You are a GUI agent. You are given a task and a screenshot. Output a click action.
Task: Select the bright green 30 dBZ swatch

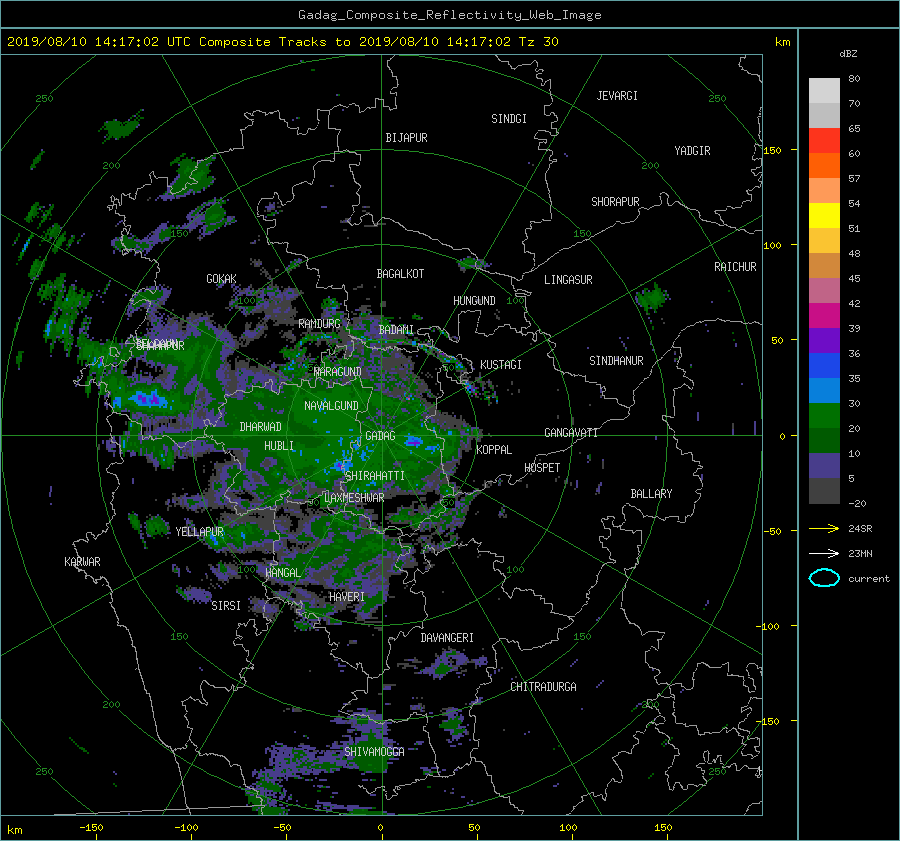pyautogui.click(x=824, y=415)
